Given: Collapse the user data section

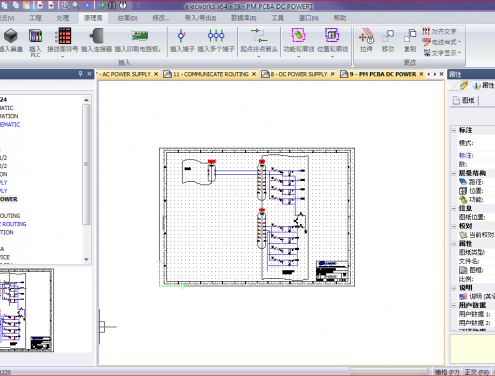Looking at the screenshot, I should (454, 305).
